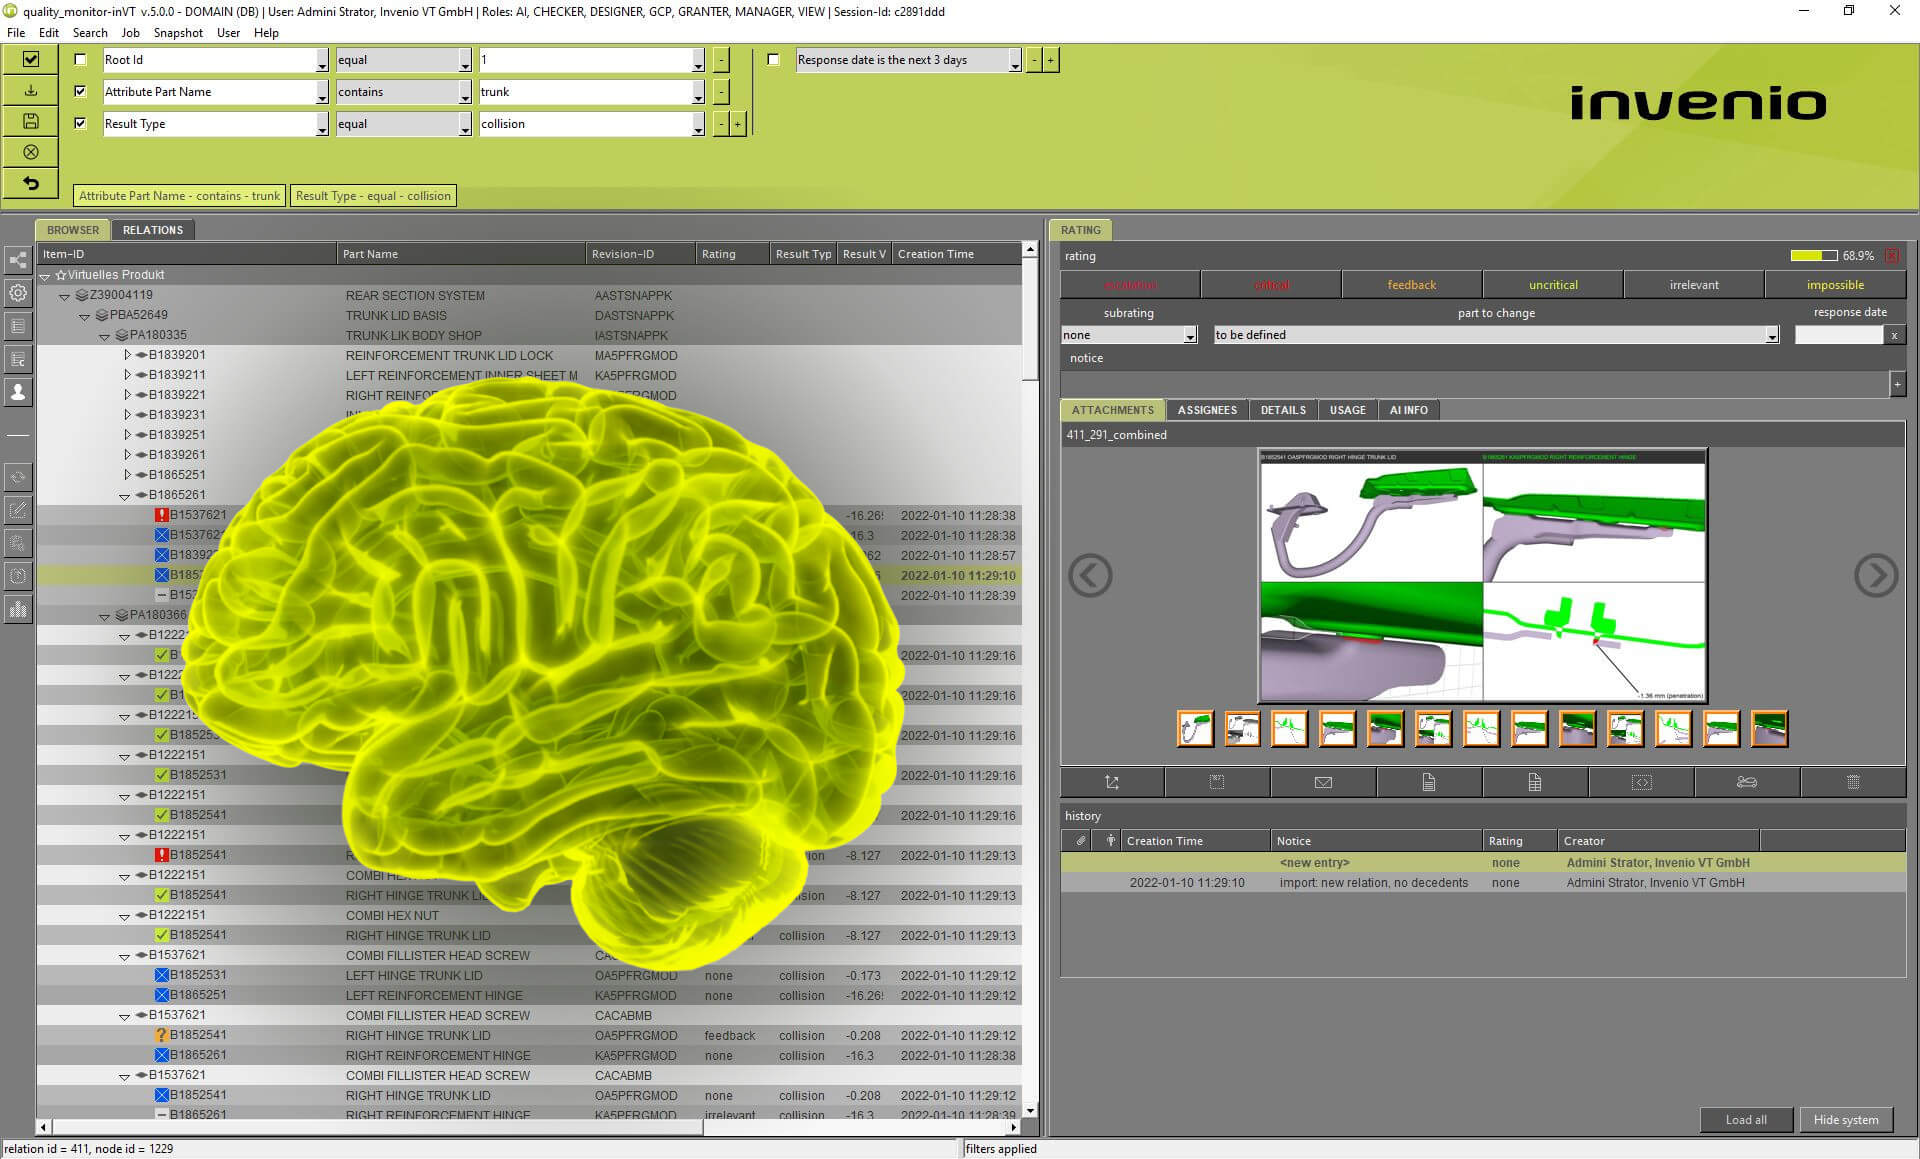Click the user person icon in left sidebar
This screenshot has width=1920, height=1159.
(x=18, y=392)
